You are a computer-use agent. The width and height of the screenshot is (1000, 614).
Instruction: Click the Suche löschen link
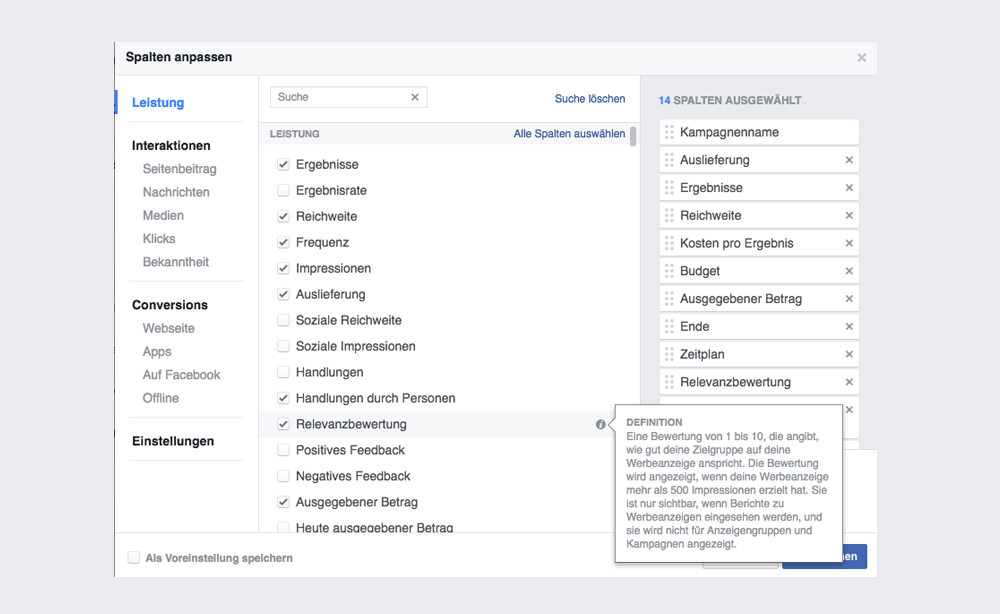(x=590, y=99)
